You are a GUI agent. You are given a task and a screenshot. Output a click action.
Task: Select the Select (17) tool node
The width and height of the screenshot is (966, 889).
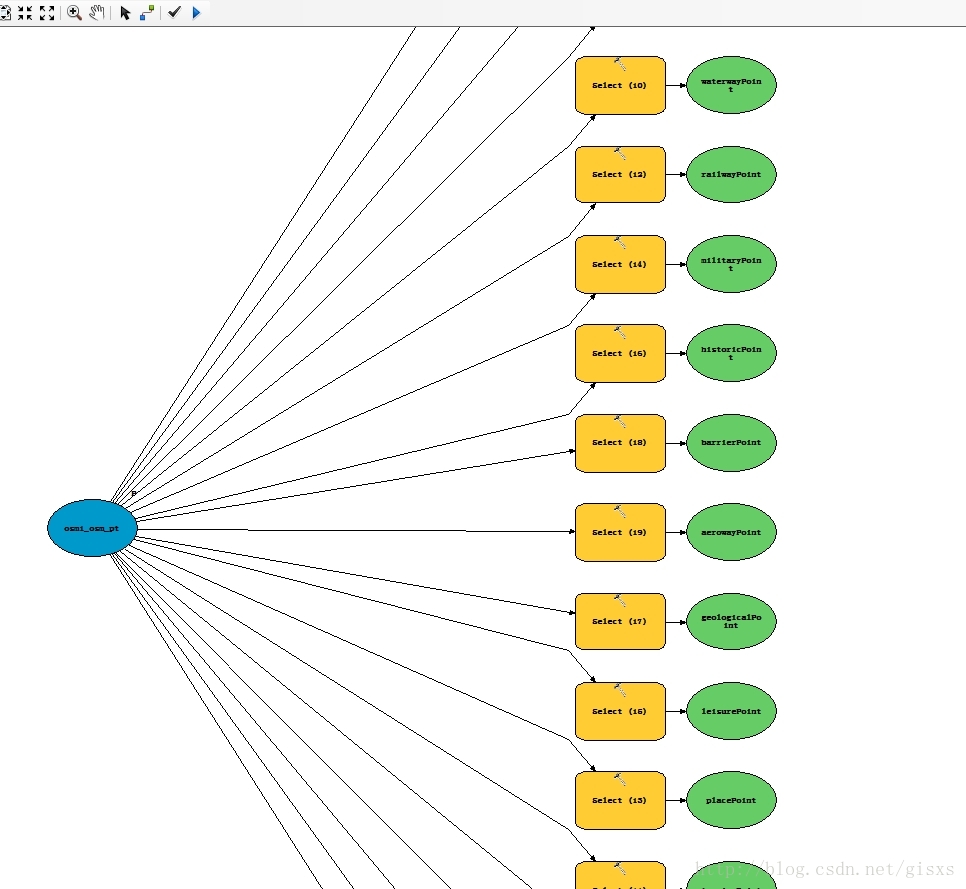(x=620, y=622)
